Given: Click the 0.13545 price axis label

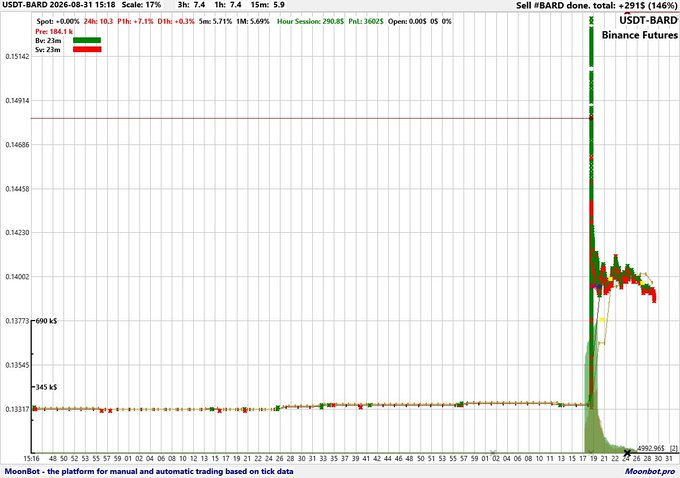Looking at the screenshot, I should click(17, 365).
